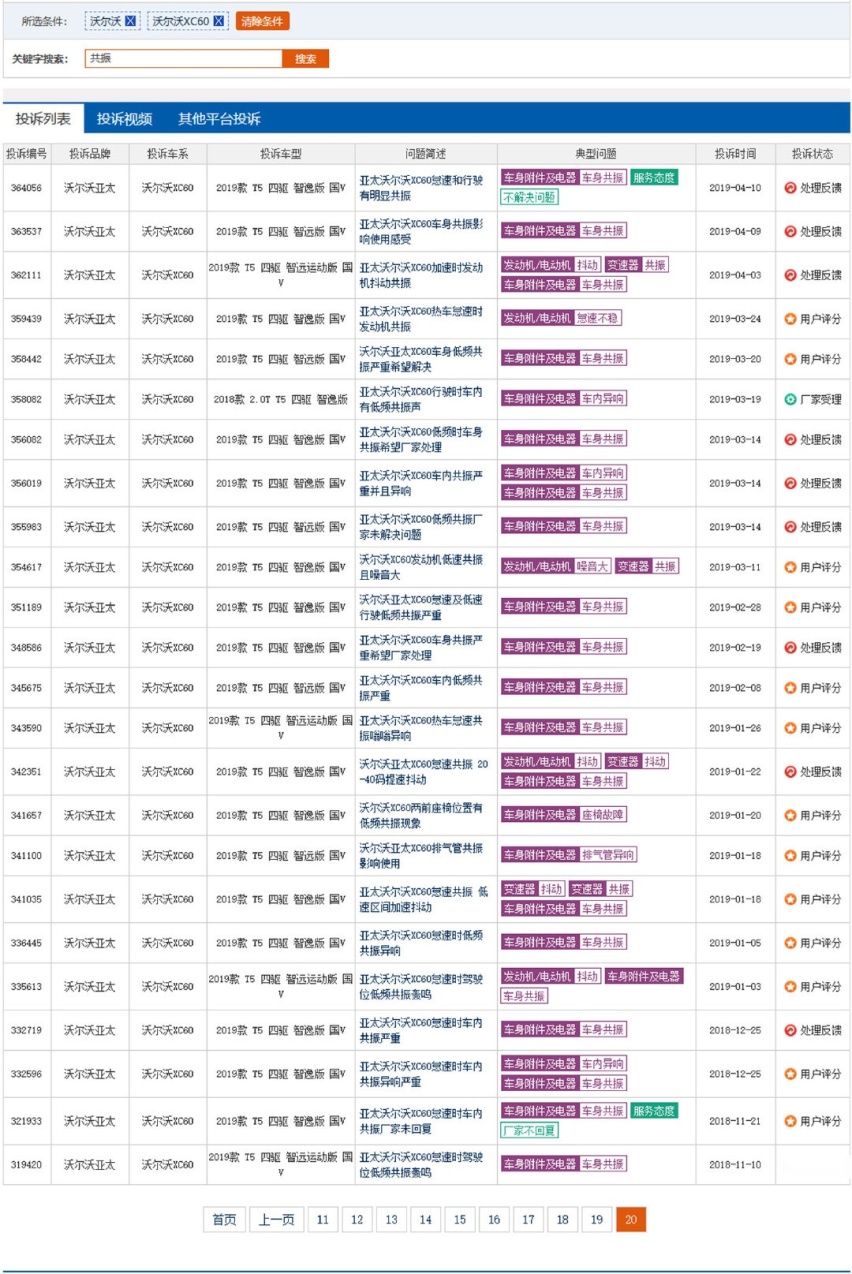The image size is (852, 1274).
Task: Click the red status icon in row 362111
Action: point(790,275)
